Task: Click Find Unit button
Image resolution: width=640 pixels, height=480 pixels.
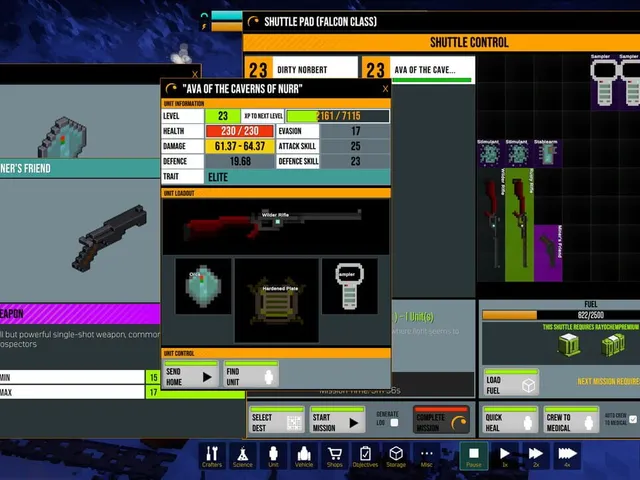Action: pyautogui.click(x=251, y=374)
